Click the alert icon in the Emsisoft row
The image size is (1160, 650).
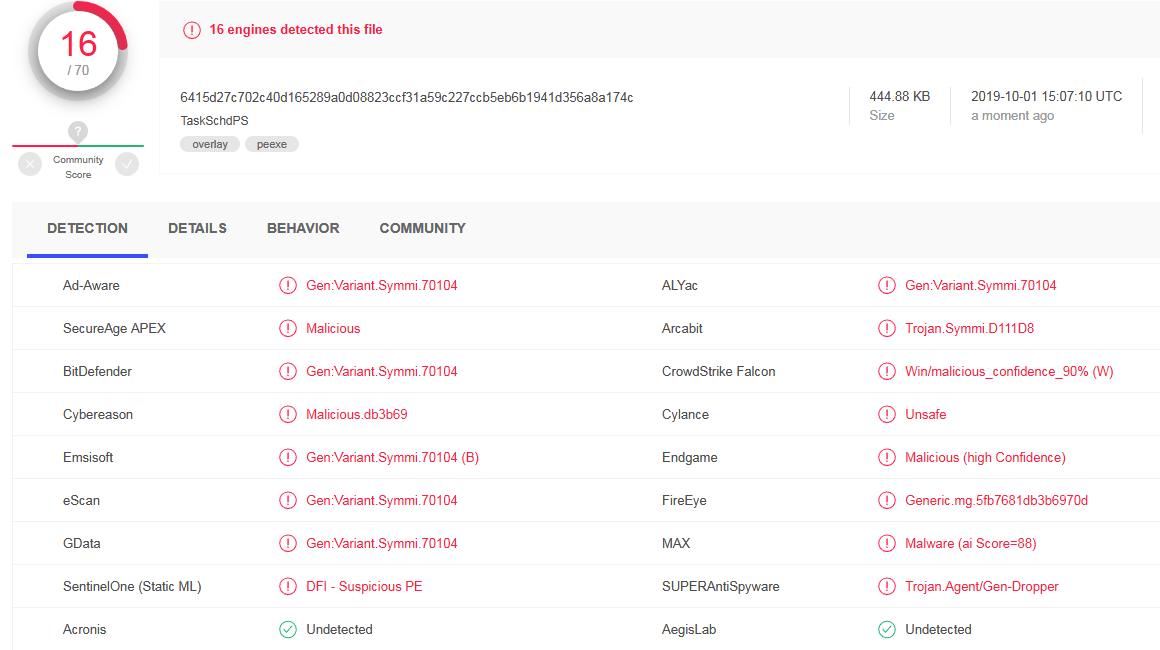coord(288,457)
